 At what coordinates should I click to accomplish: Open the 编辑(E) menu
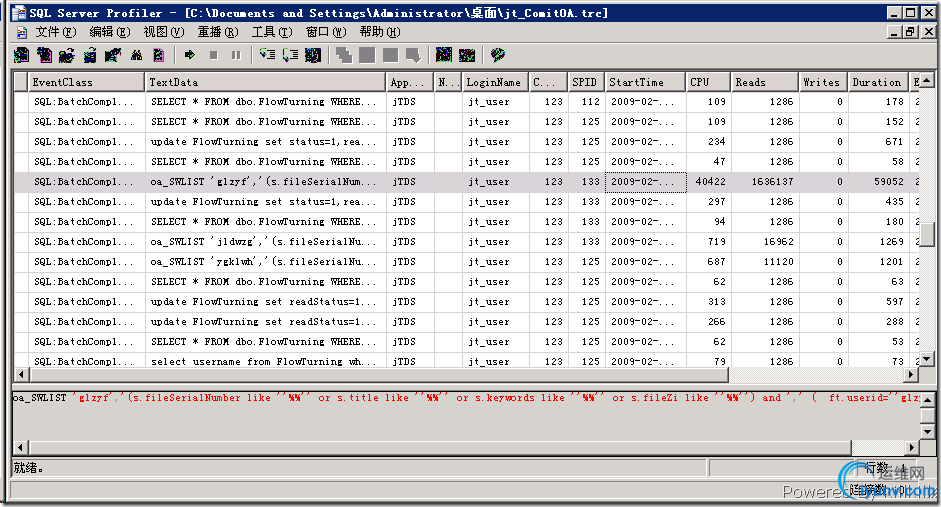[109, 32]
